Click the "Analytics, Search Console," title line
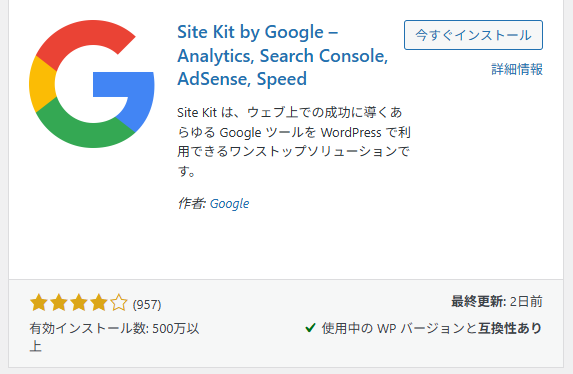The height and width of the screenshot is (374, 573). click(283, 56)
